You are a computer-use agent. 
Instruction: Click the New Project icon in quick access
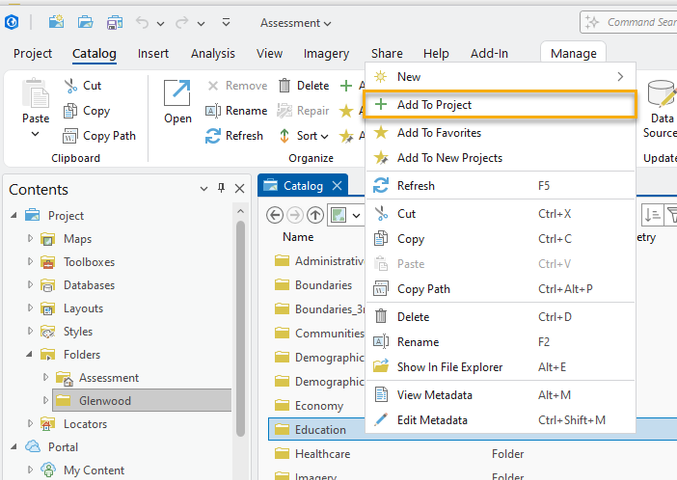pos(56,22)
